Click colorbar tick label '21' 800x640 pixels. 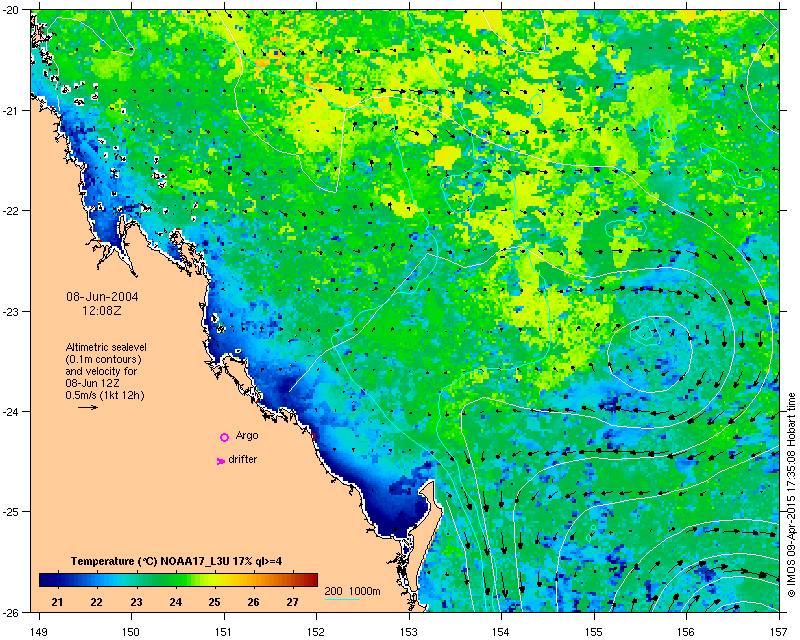pyautogui.click(x=57, y=602)
